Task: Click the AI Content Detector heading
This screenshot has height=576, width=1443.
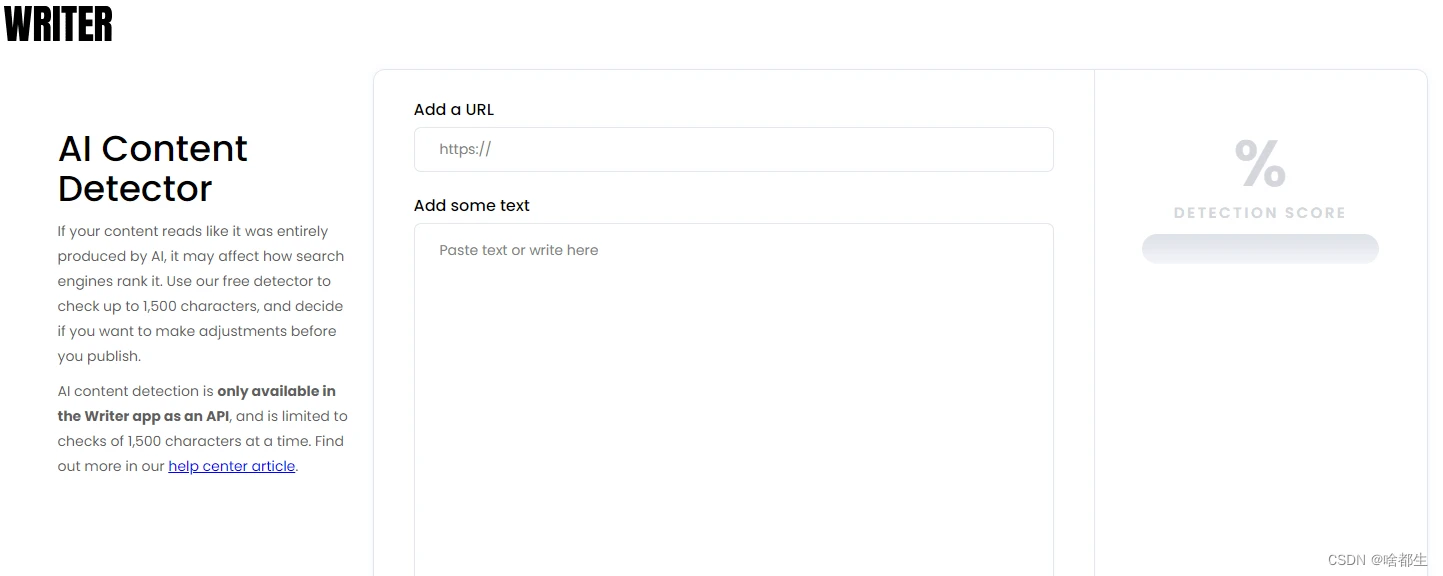Action: 153,168
